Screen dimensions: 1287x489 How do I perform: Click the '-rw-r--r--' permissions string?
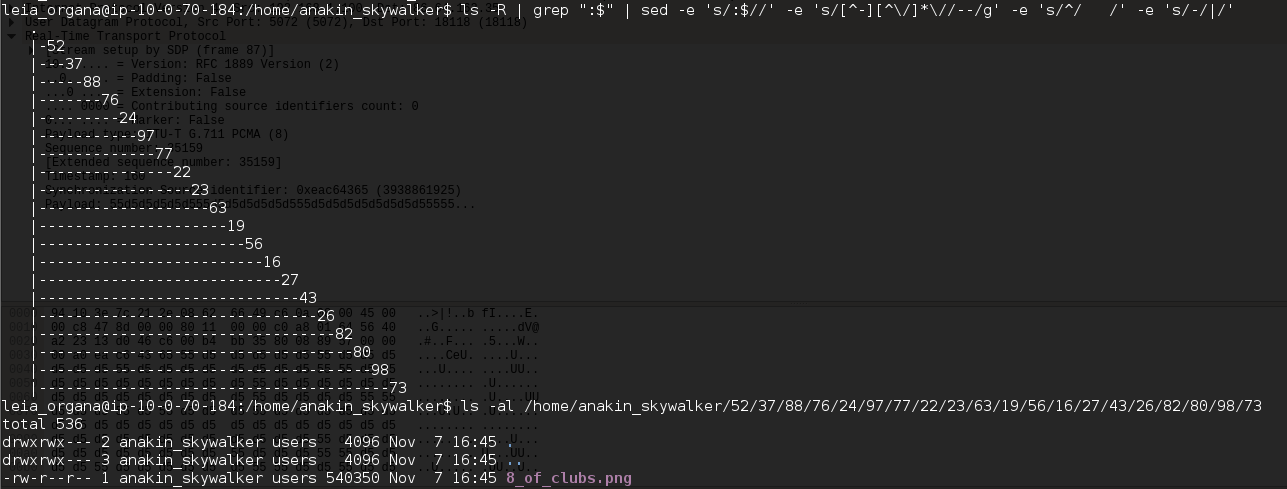[x=47, y=478]
